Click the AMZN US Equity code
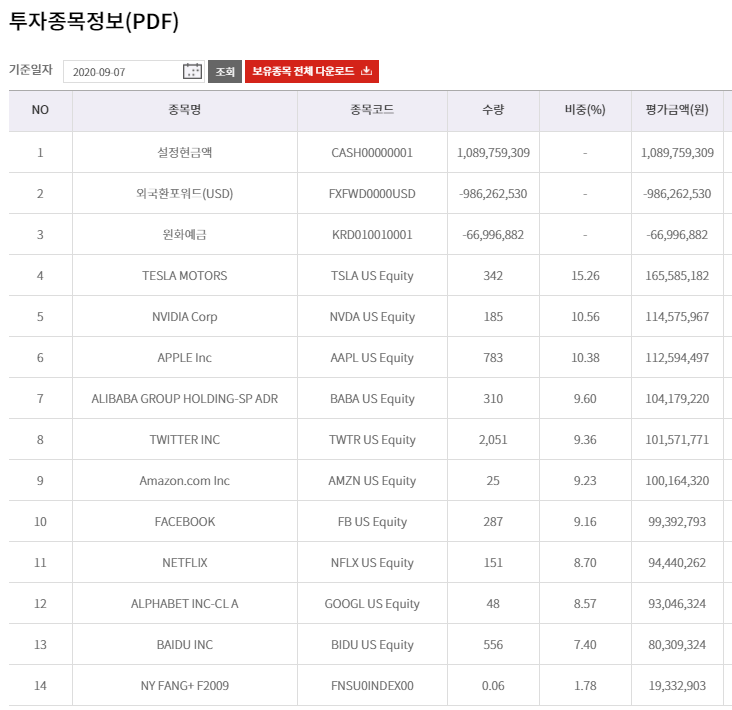Viewport: 732px width, 710px height. (372, 481)
